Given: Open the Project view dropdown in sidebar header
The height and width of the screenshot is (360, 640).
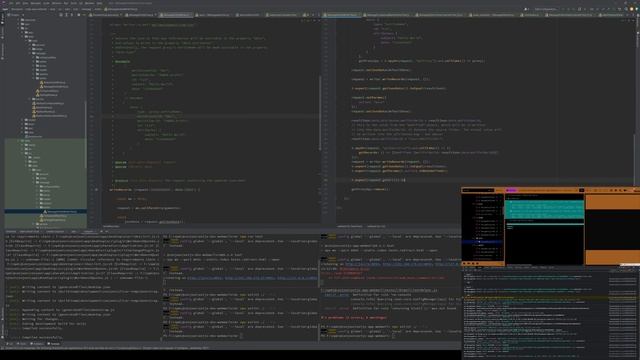Looking at the screenshot, I should point(15,15).
